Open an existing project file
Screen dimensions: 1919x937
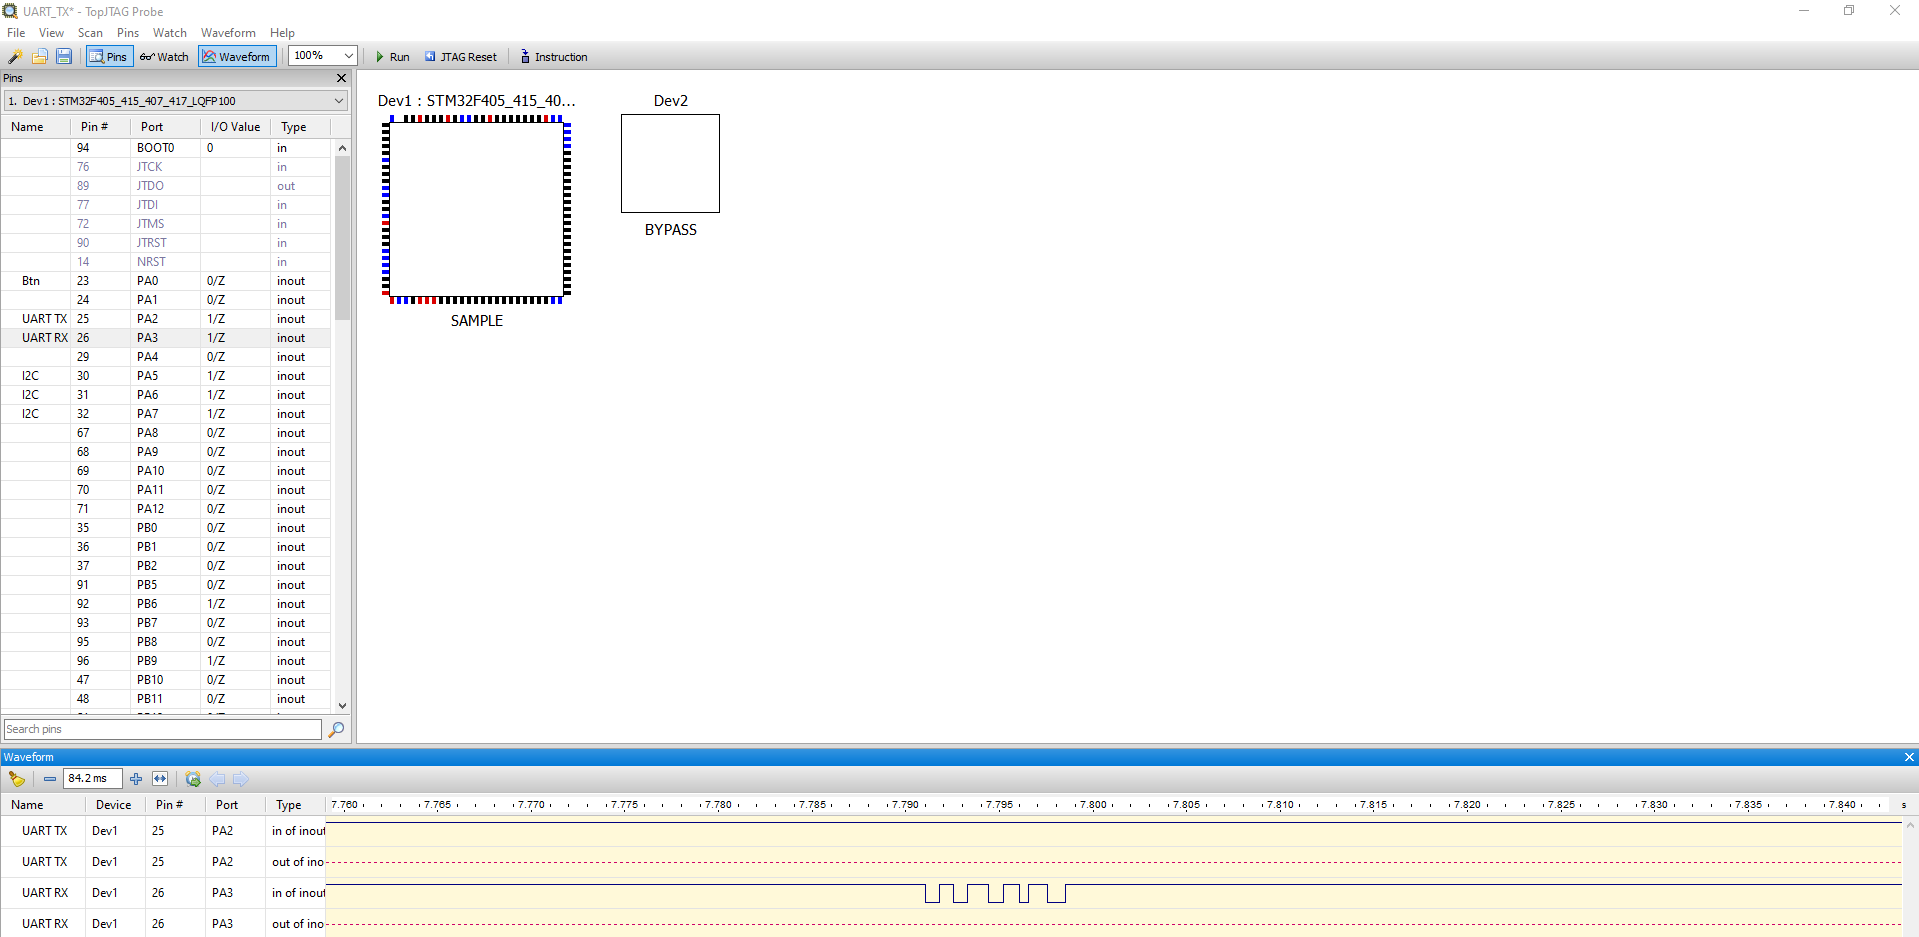click(x=40, y=56)
